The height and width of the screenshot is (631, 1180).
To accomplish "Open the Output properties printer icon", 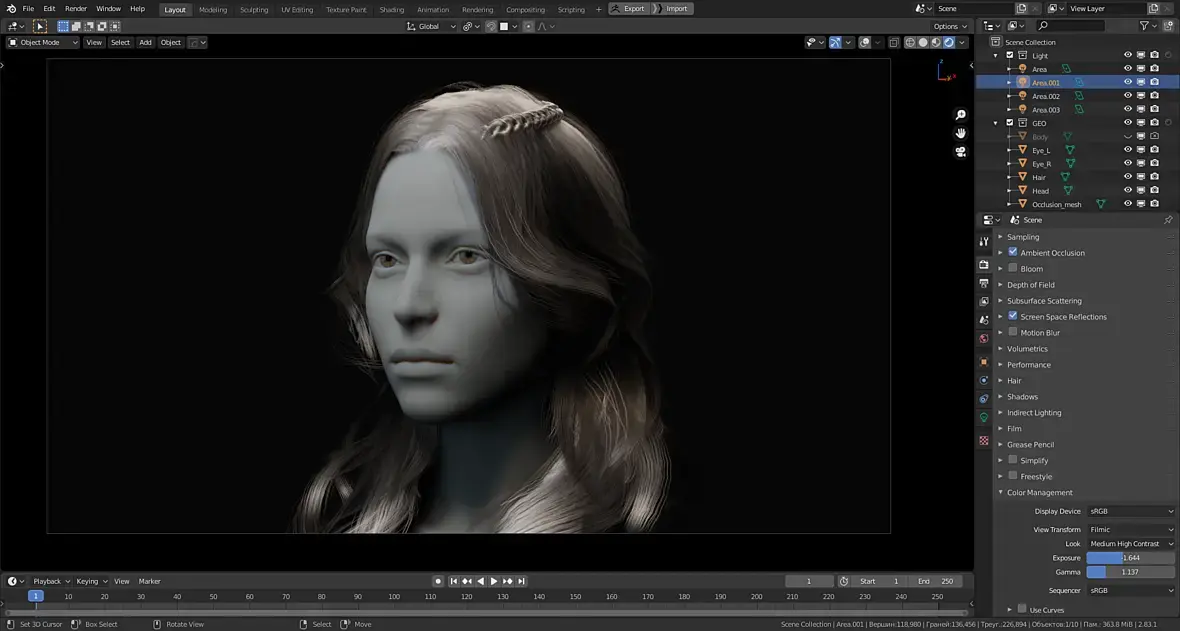I will pos(984,283).
